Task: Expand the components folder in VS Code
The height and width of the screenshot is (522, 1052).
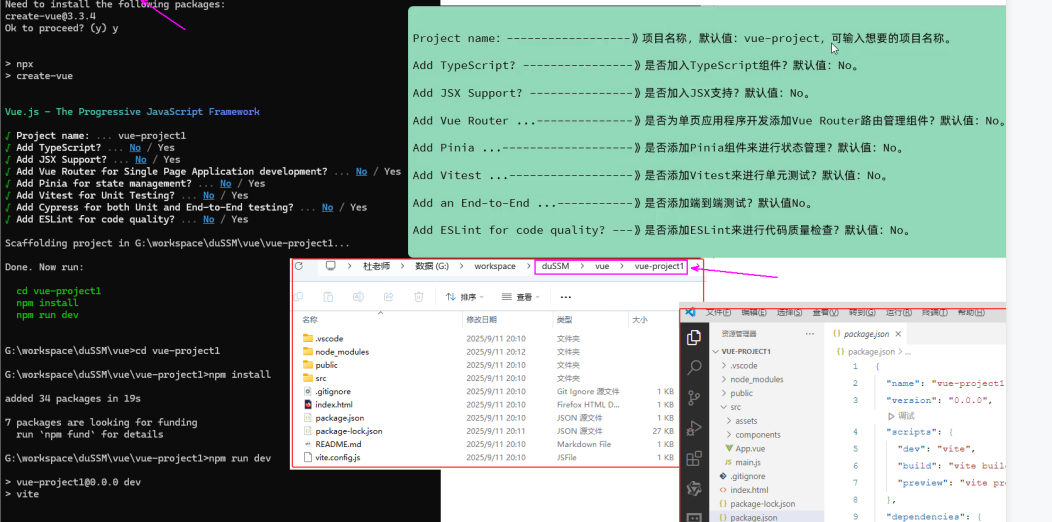Action: click(x=757, y=435)
